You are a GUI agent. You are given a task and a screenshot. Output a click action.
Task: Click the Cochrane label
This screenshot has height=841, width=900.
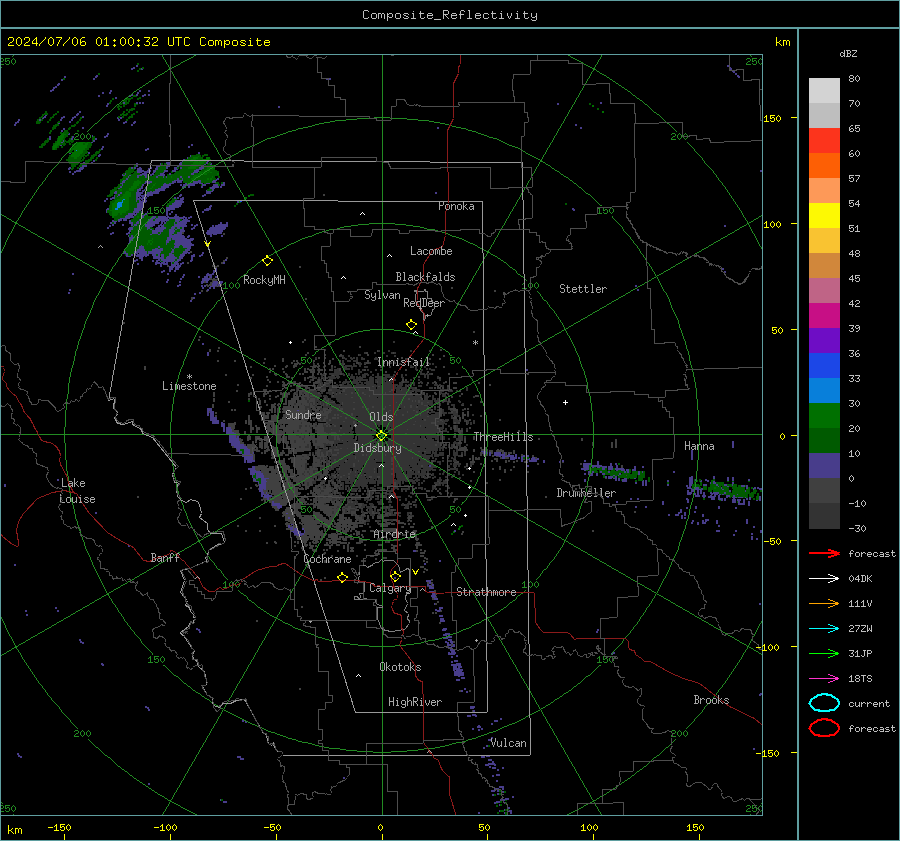point(327,559)
